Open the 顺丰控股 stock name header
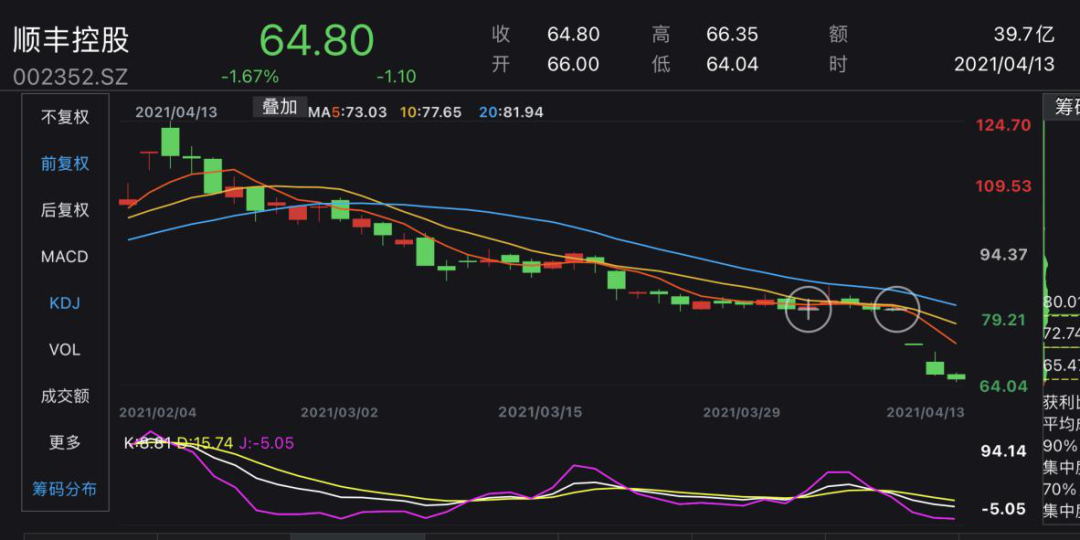The image size is (1080, 540). pyautogui.click(x=71, y=40)
